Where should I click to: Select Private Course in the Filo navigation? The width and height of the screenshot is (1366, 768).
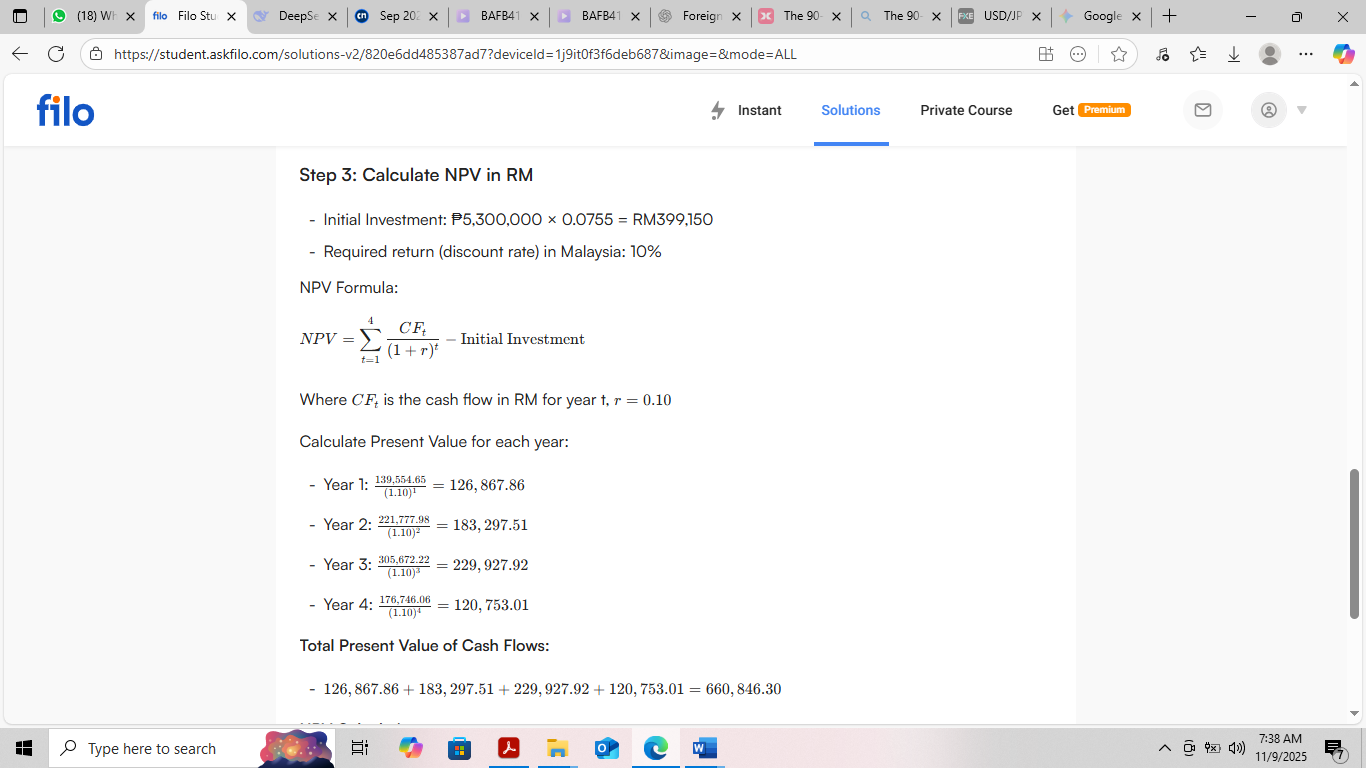(966, 110)
